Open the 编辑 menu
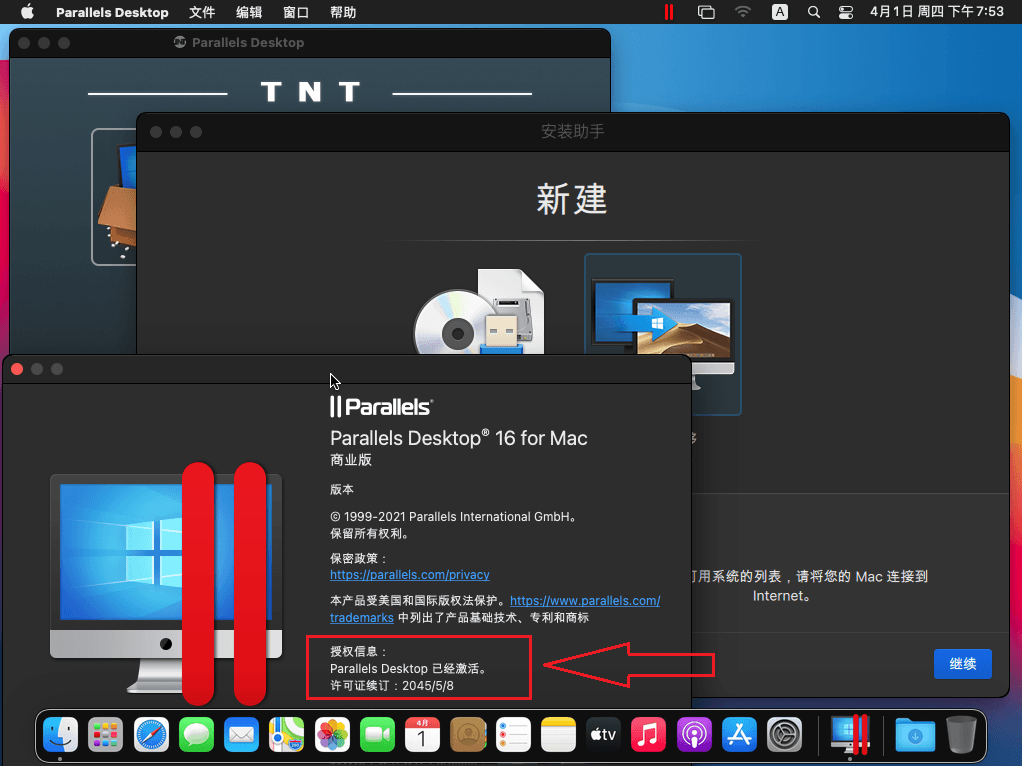1022x766 pixels. 249,12
